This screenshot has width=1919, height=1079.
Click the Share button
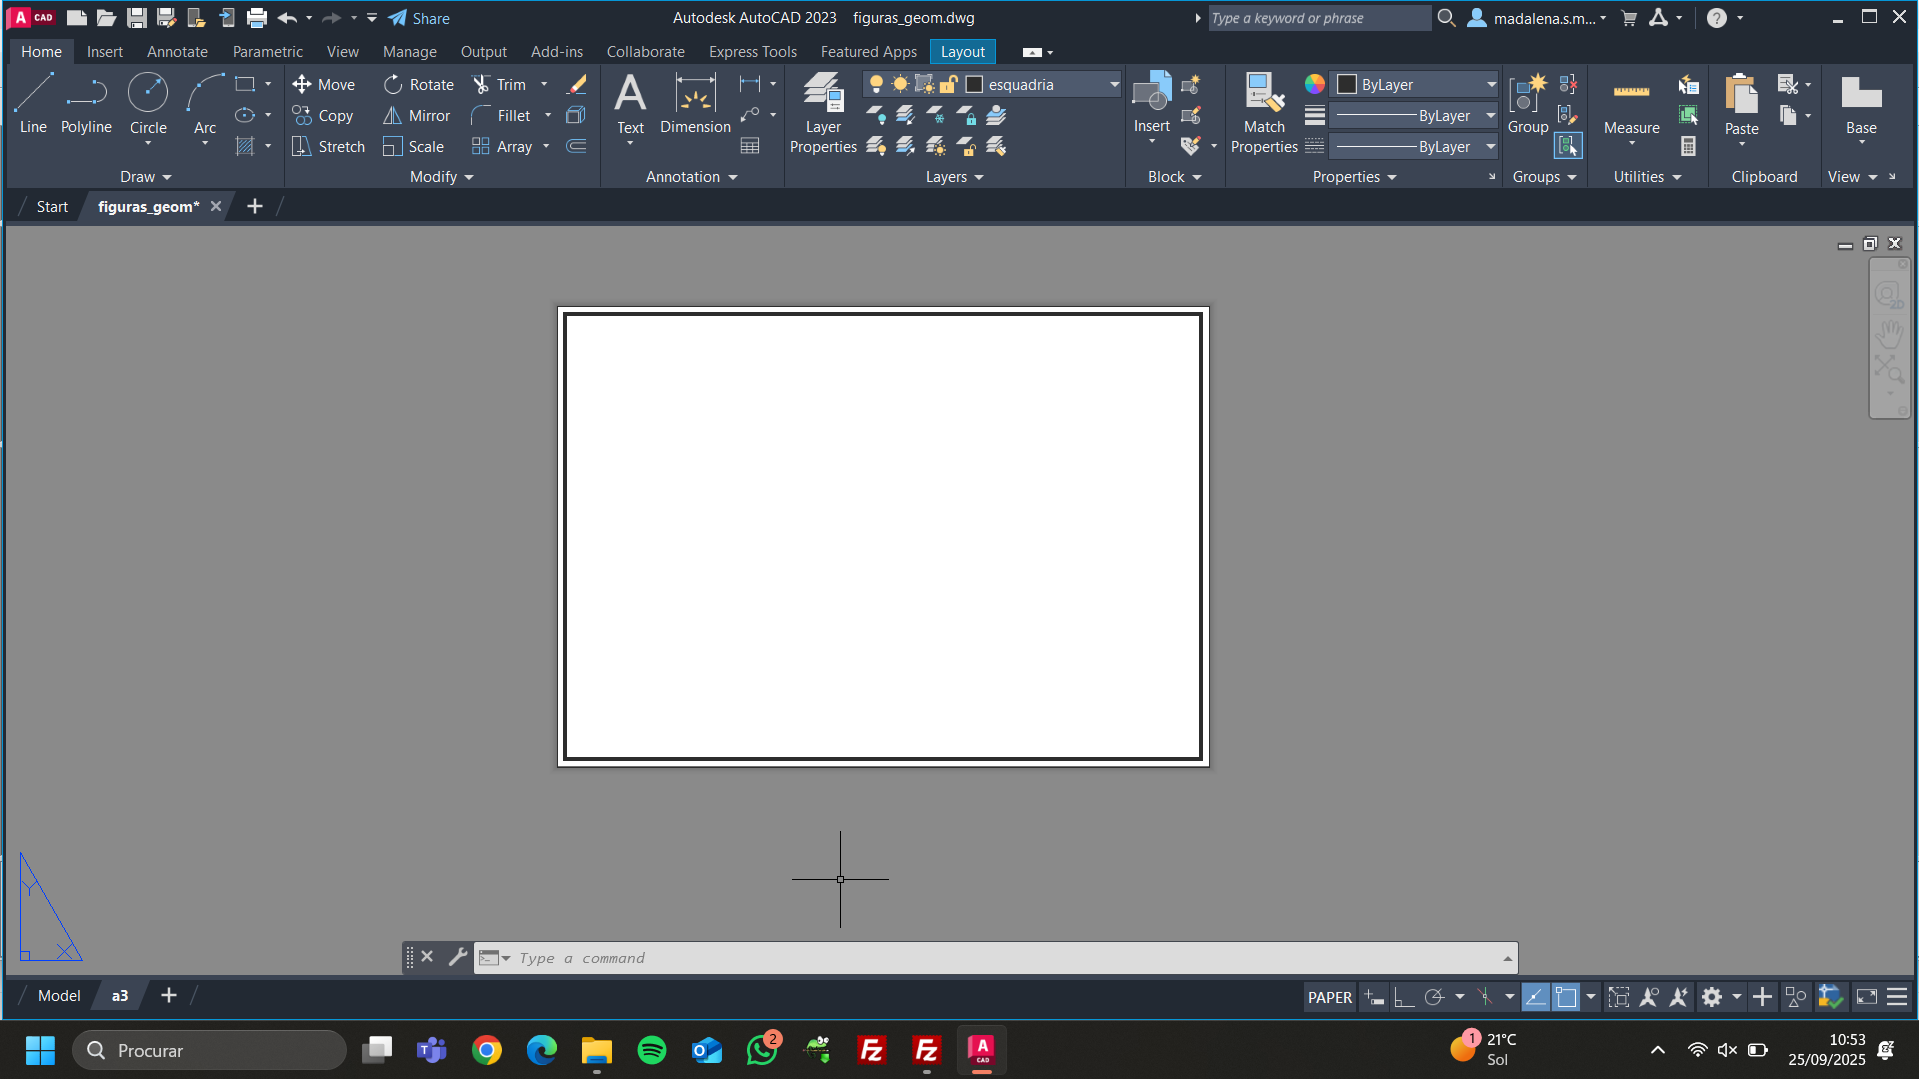(419, 18)
